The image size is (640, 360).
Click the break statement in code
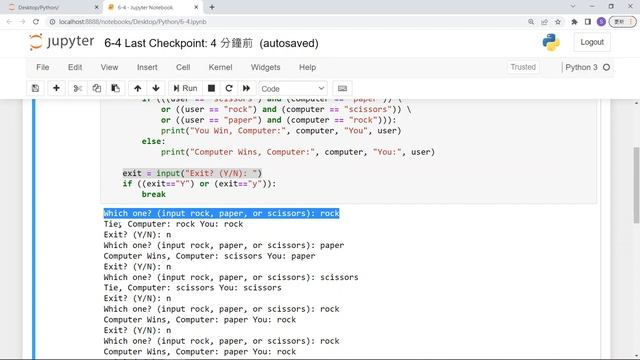point(153,194)
